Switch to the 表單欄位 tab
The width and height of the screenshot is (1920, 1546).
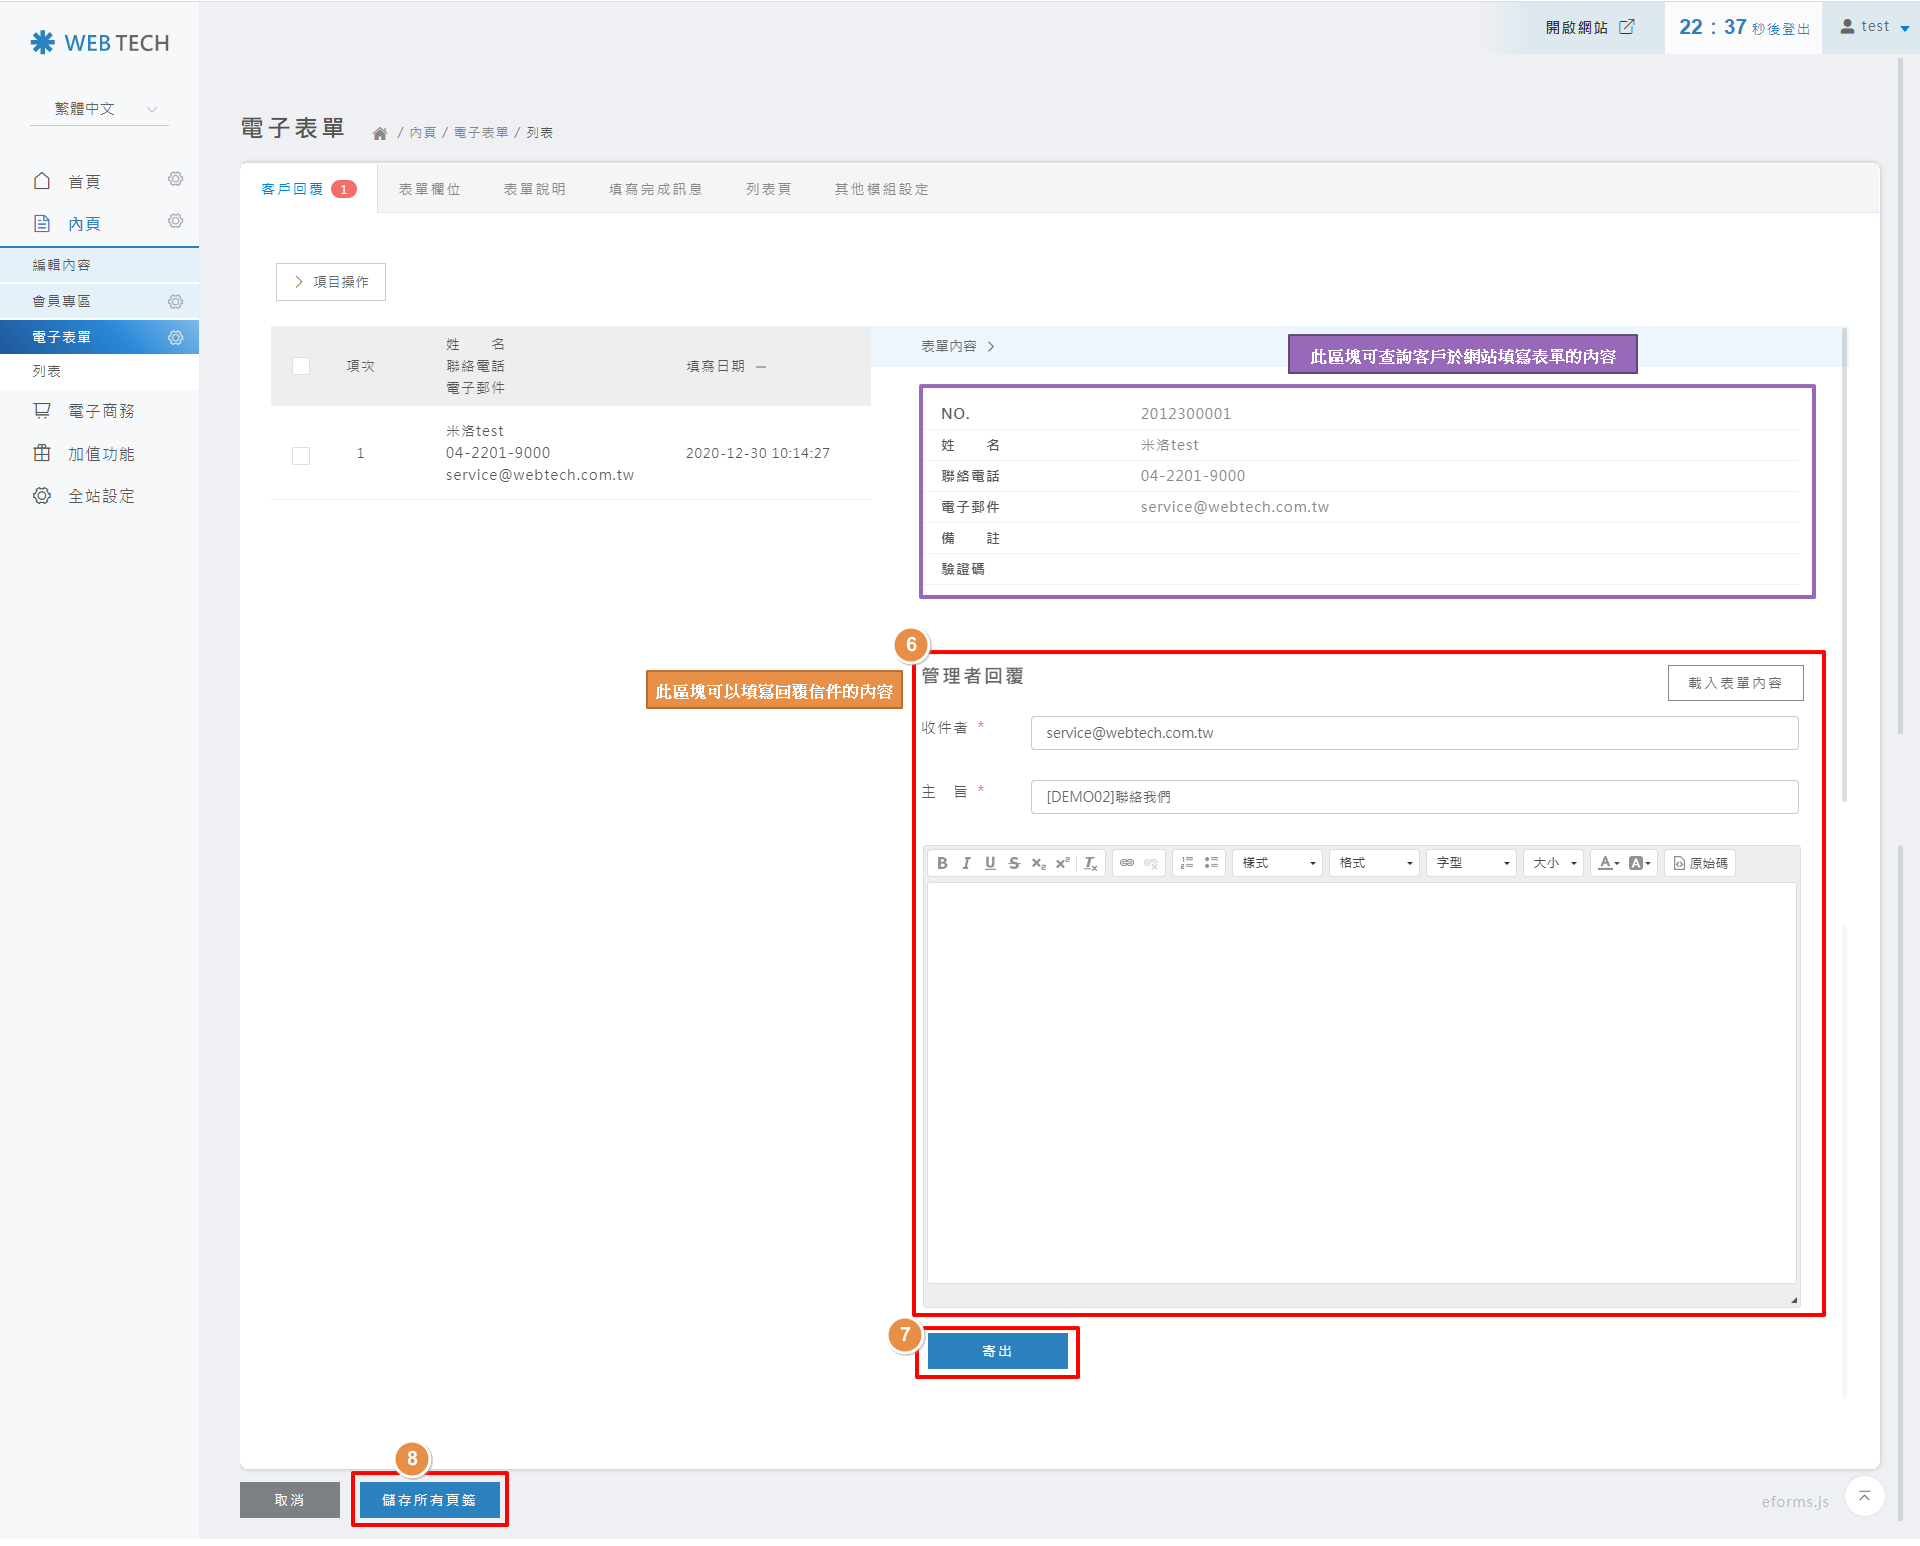[429, 189]
